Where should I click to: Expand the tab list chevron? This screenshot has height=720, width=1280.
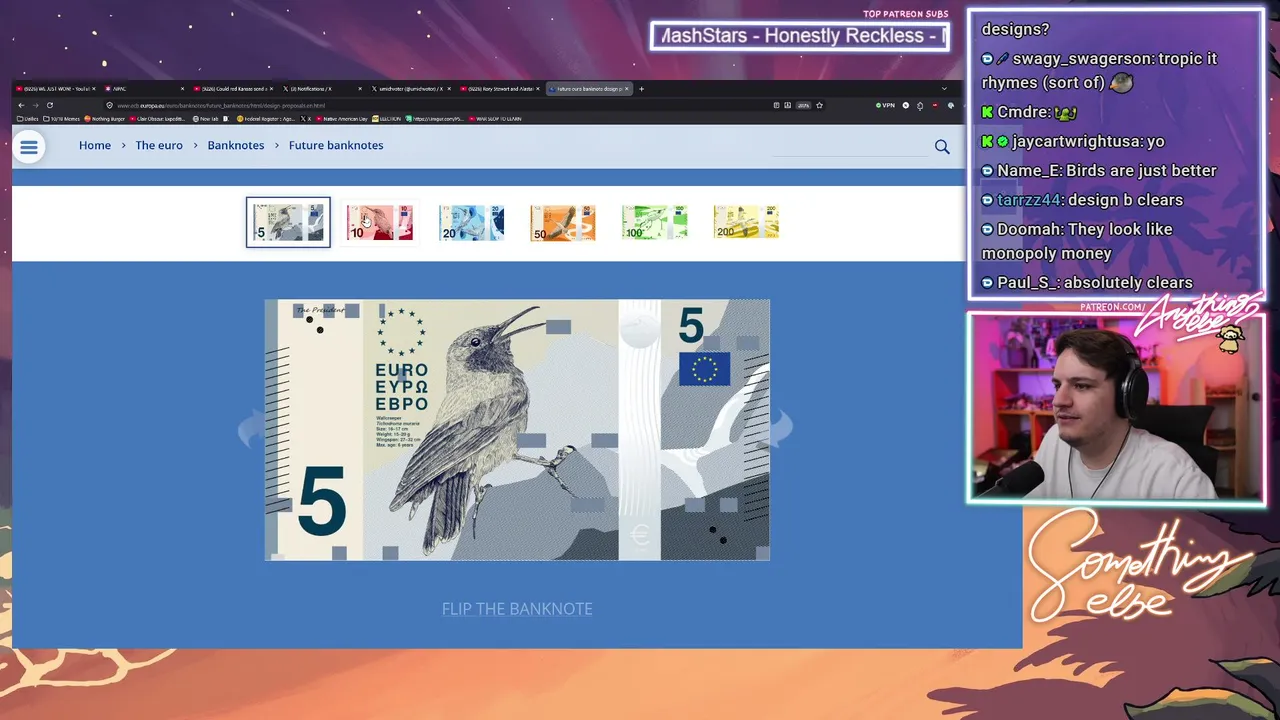[944, 89]
